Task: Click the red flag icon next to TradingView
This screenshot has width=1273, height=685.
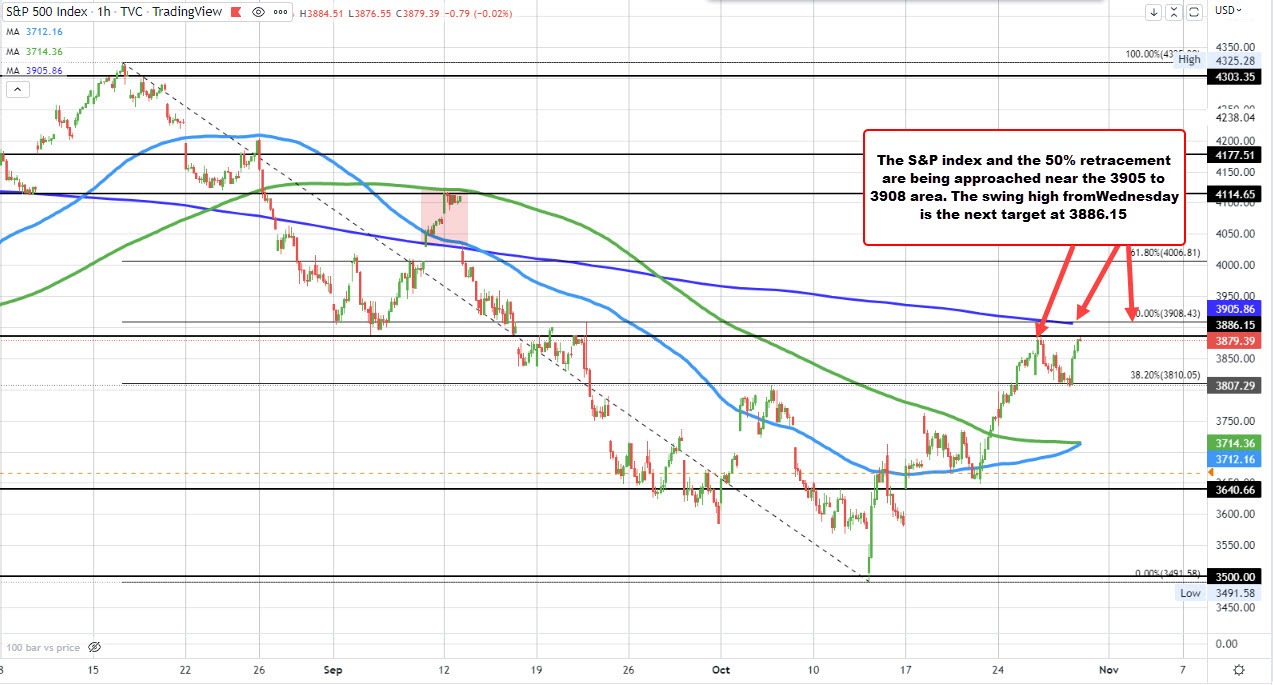Action: (x=234, y=12)
